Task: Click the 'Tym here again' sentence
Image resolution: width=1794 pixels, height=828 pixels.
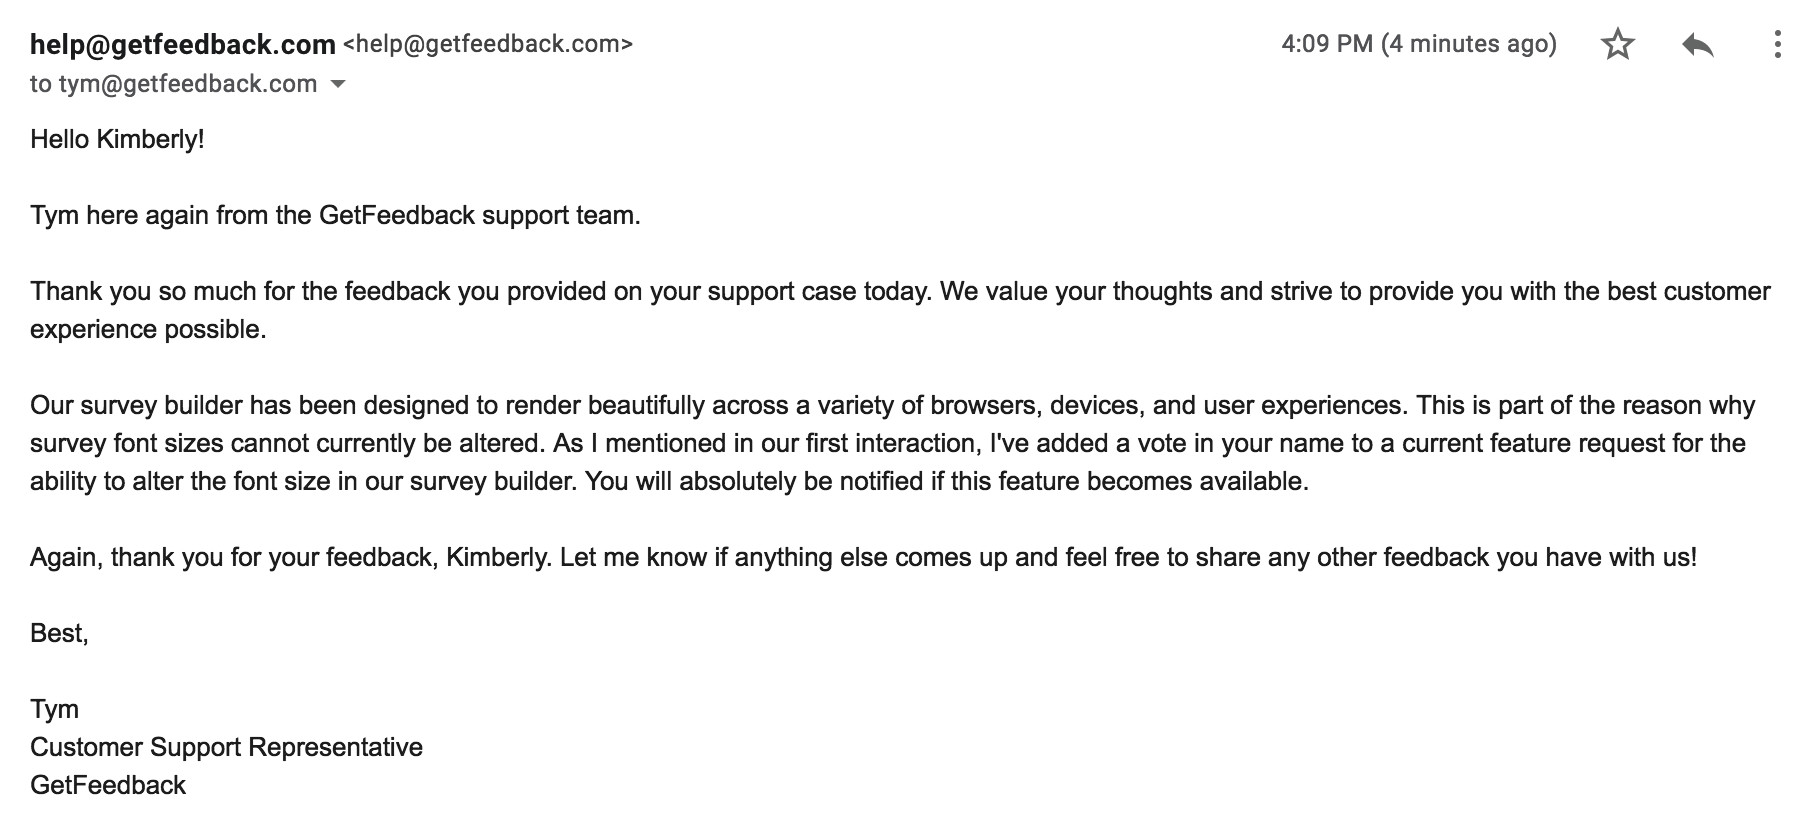Action: (335, 215)
